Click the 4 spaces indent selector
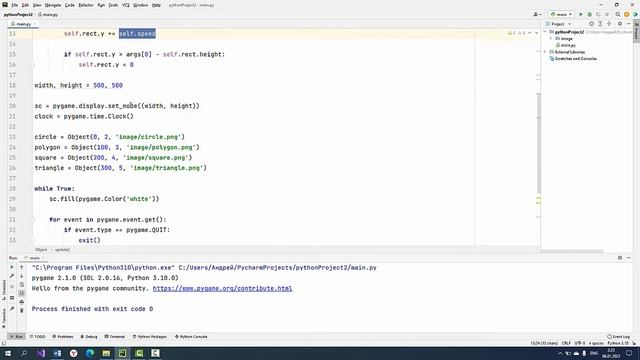640x360 pixels. [x=596, y=343]
